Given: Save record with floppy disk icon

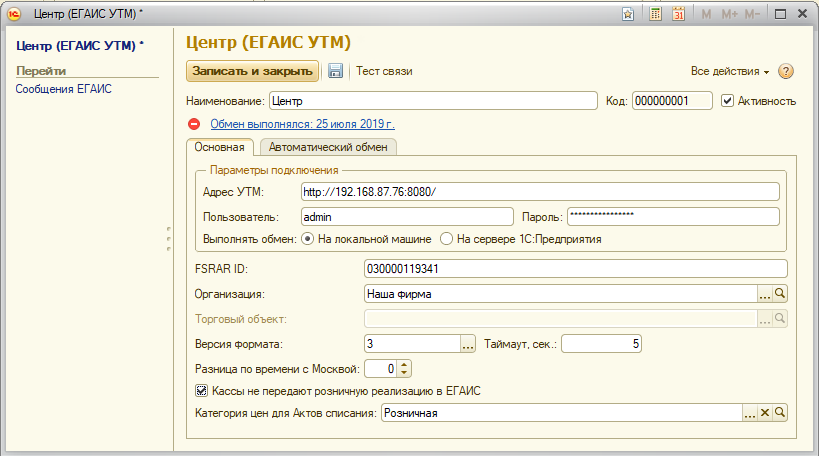Looking at the screenshot, I should [x=335, y=71].
